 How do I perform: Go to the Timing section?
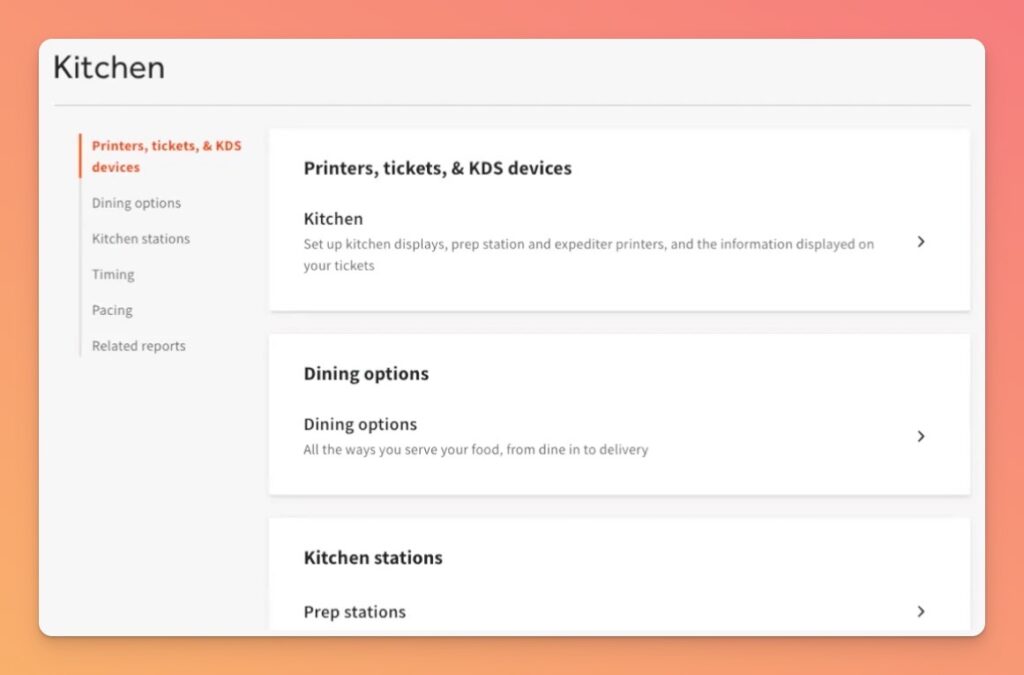pos(112,275)
